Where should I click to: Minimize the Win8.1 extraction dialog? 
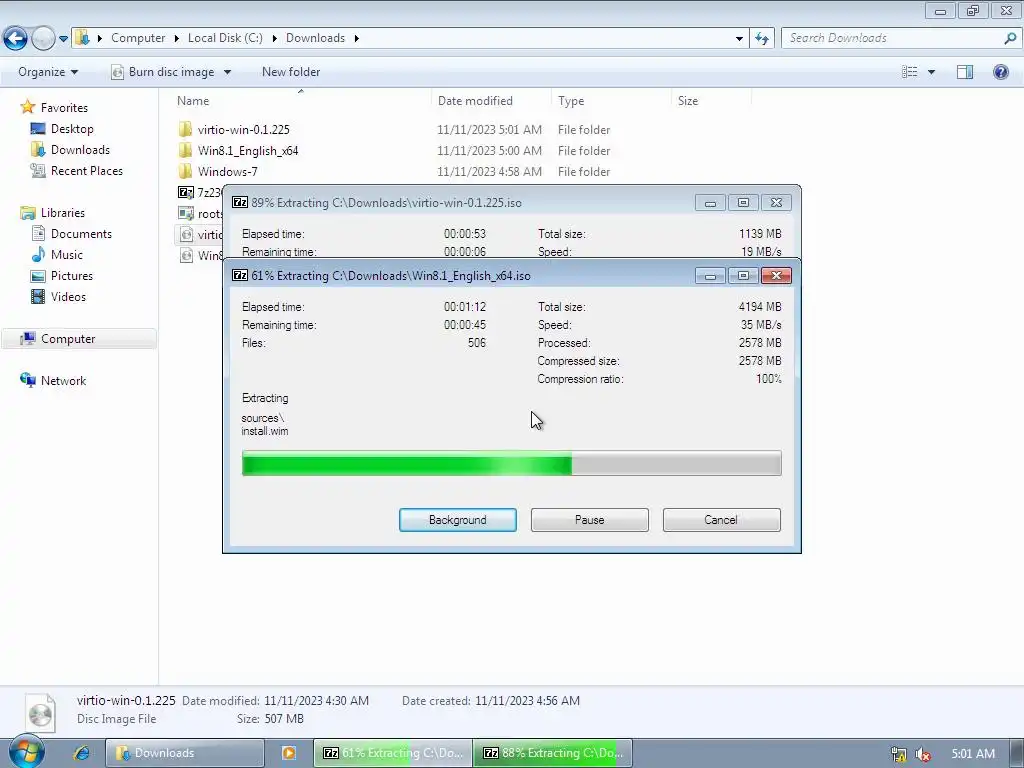click(x=711, y=276)
